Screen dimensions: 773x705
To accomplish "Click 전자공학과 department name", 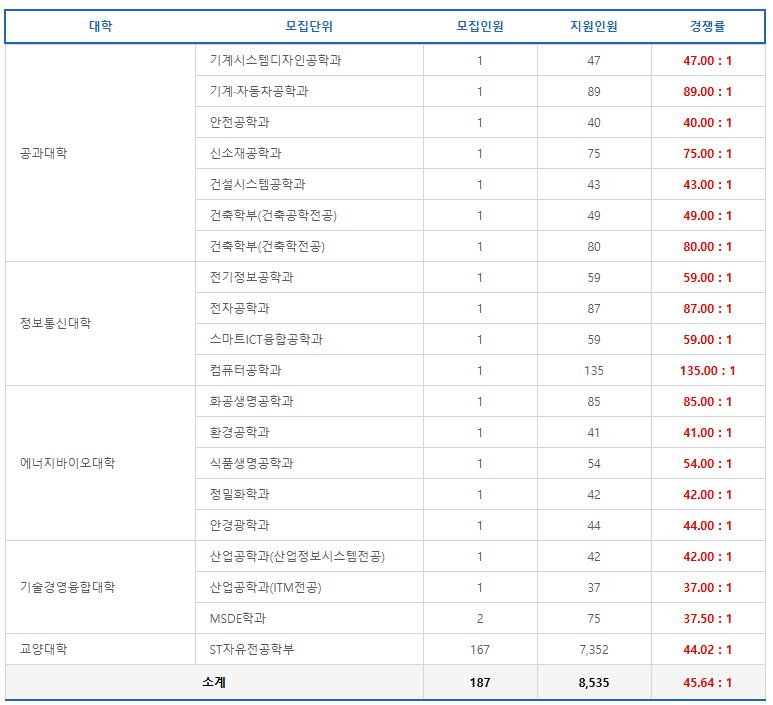I will tap(240, 309).
